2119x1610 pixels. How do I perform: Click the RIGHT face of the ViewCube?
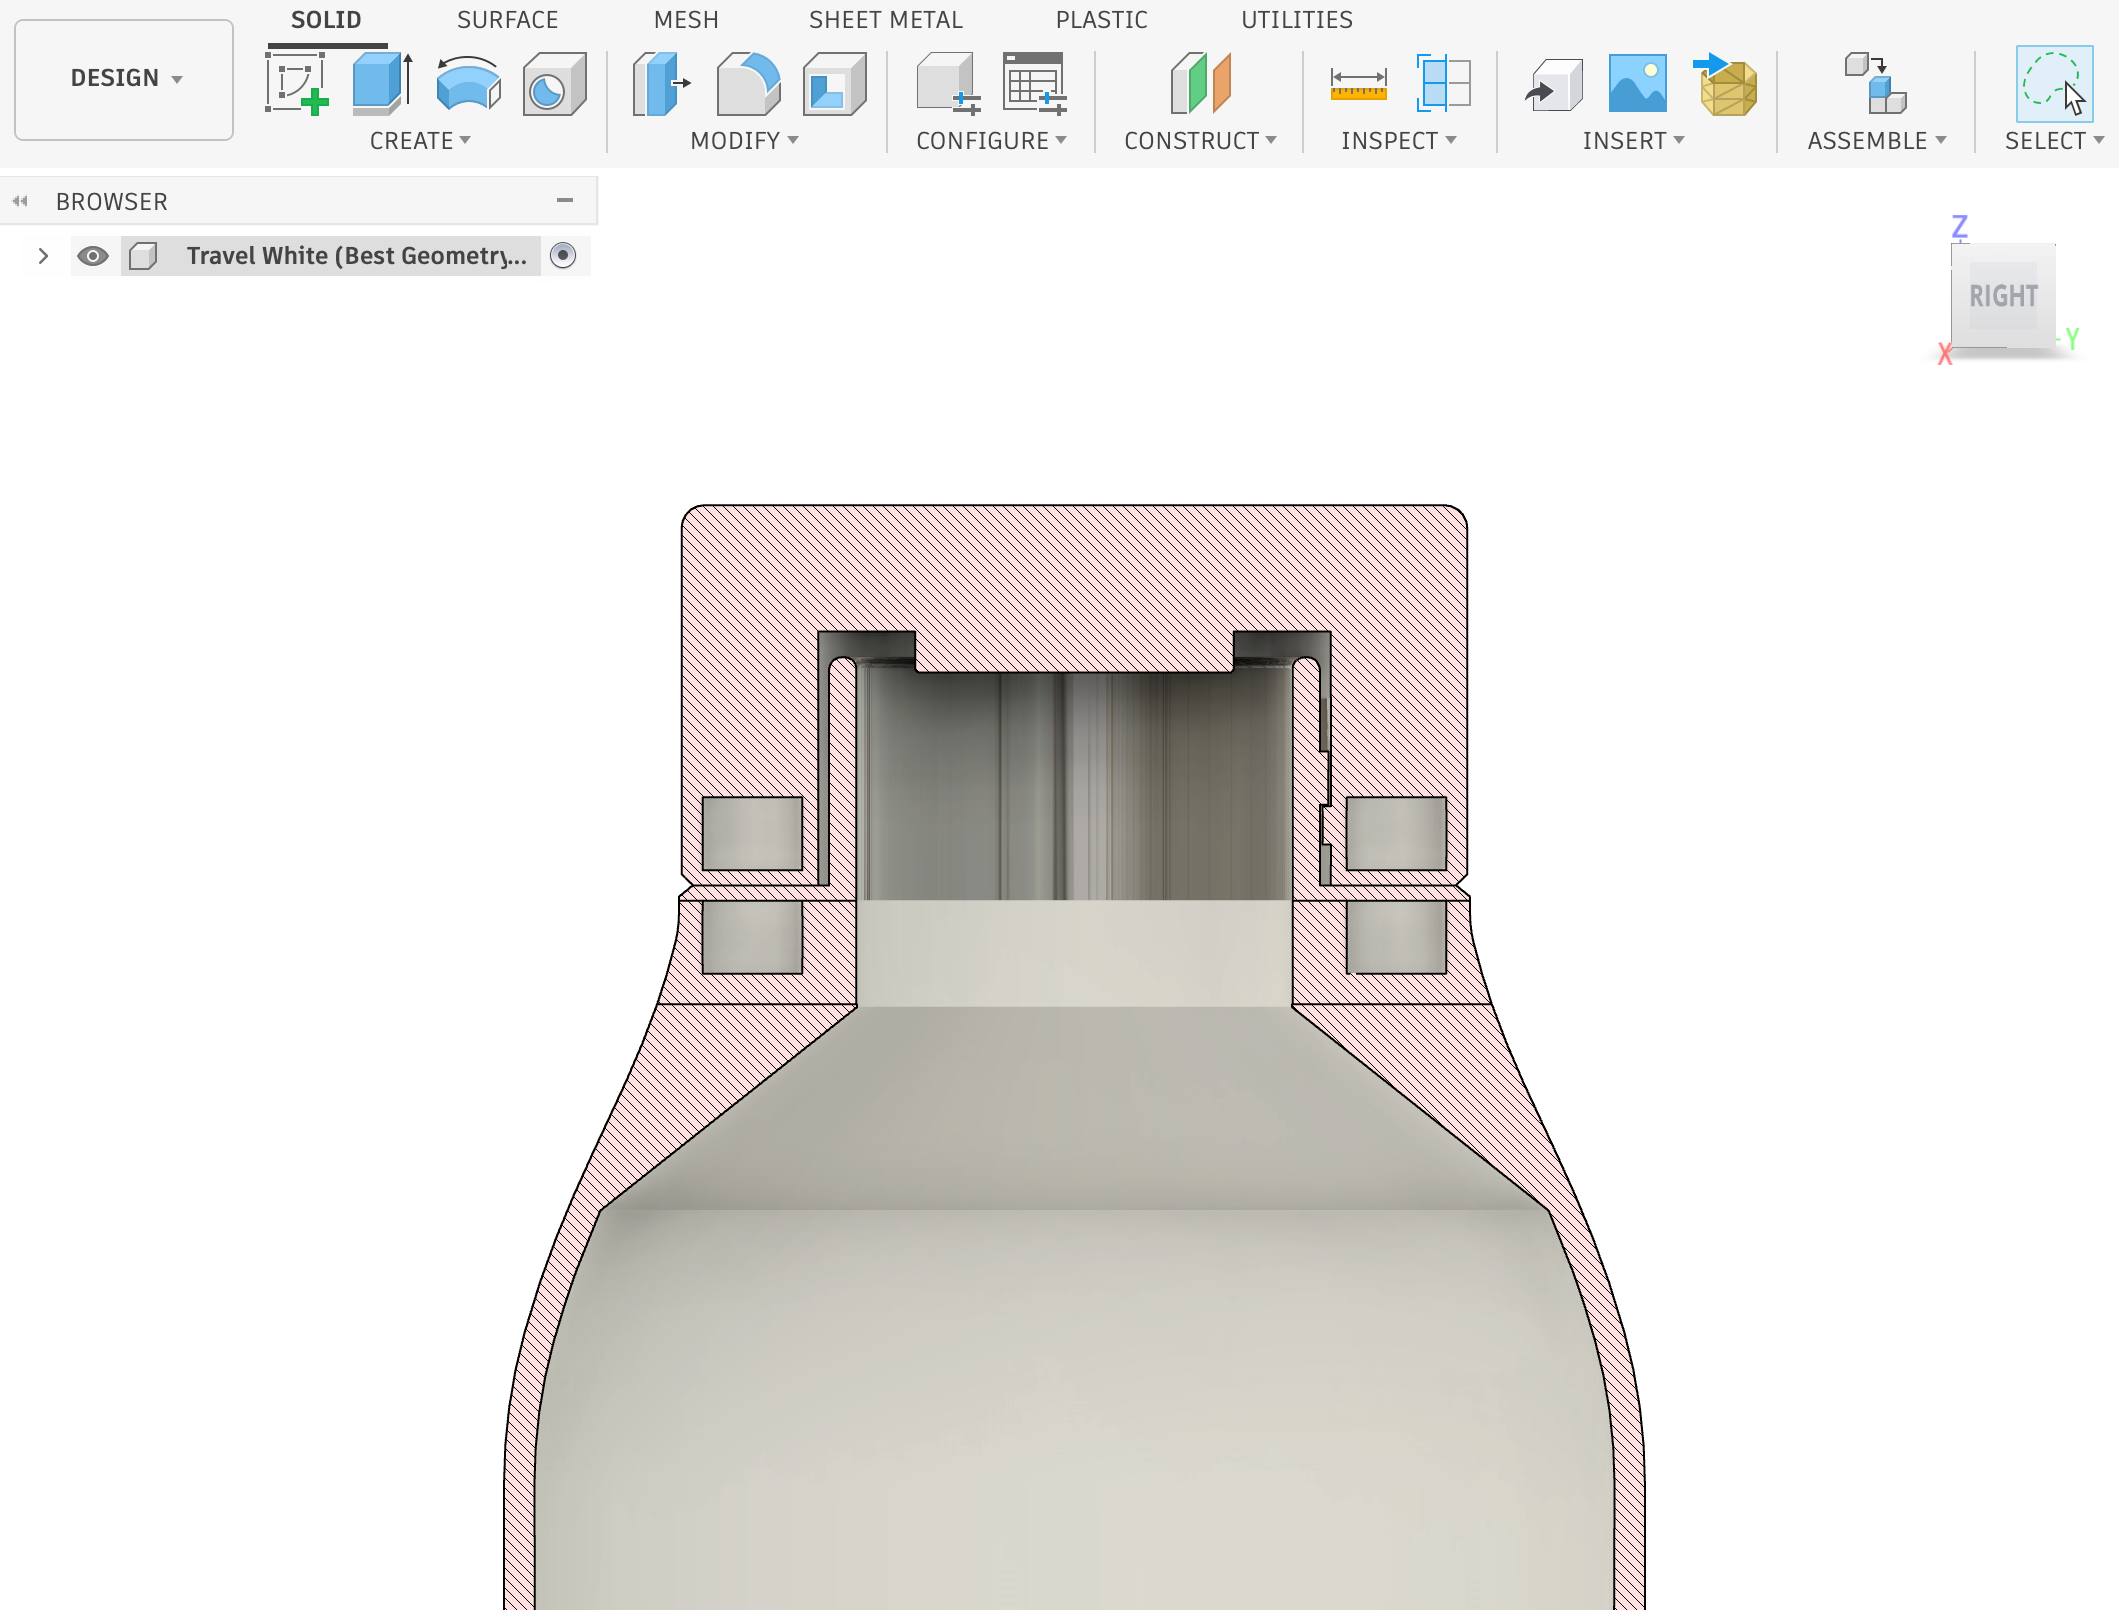(x=2002, y=296)
